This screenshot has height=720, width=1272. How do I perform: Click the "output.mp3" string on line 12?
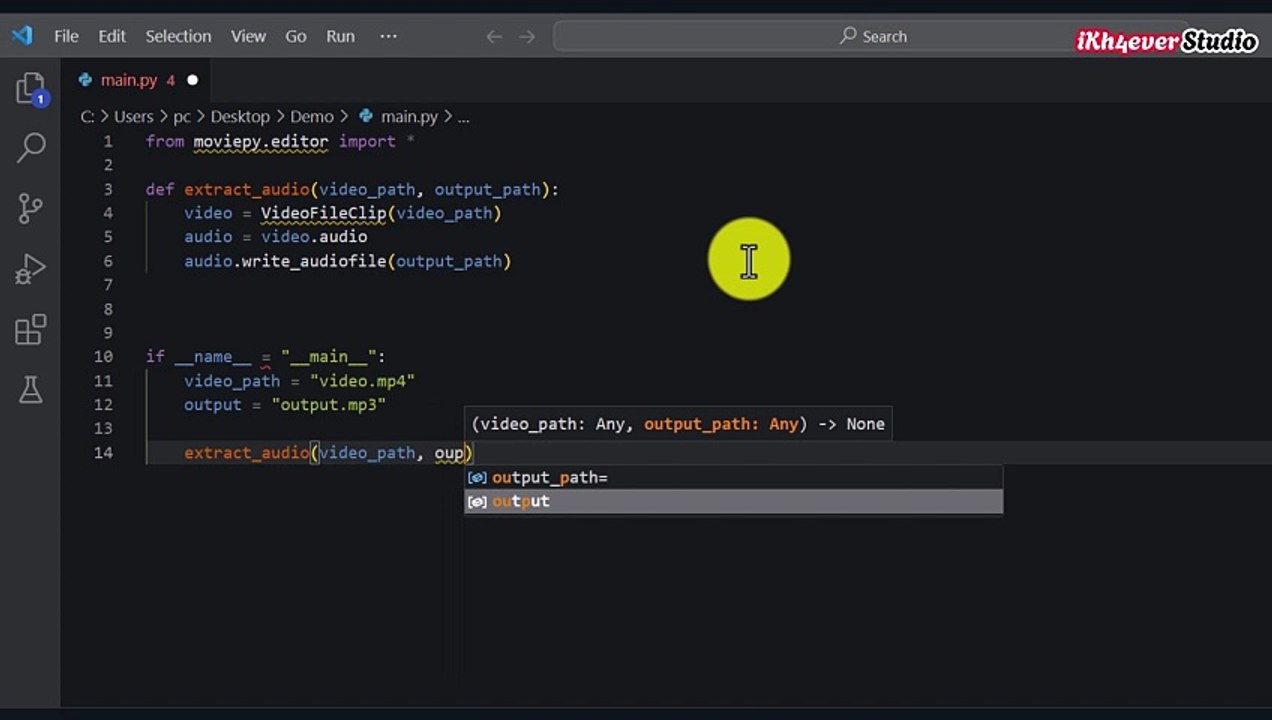(329, 404)
